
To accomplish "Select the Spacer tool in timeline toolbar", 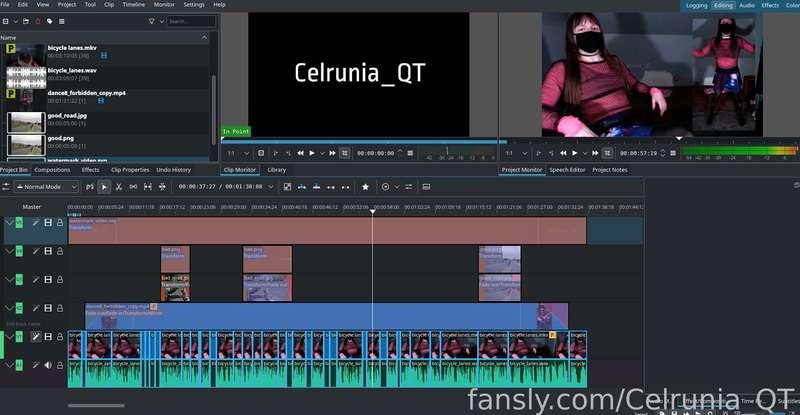I will 134,187.
